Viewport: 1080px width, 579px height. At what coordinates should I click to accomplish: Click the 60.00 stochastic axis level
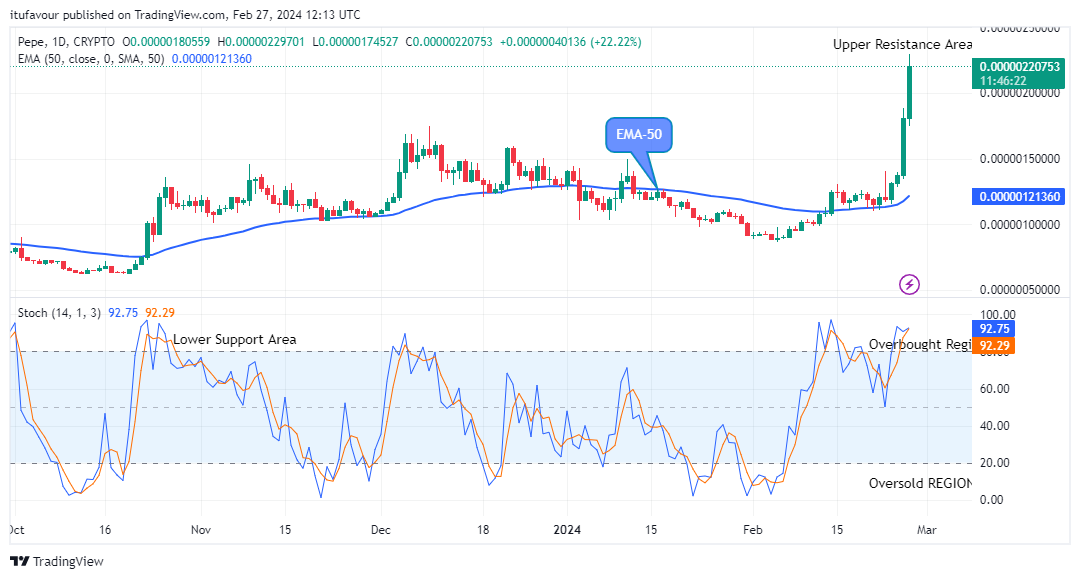(995, 389)
